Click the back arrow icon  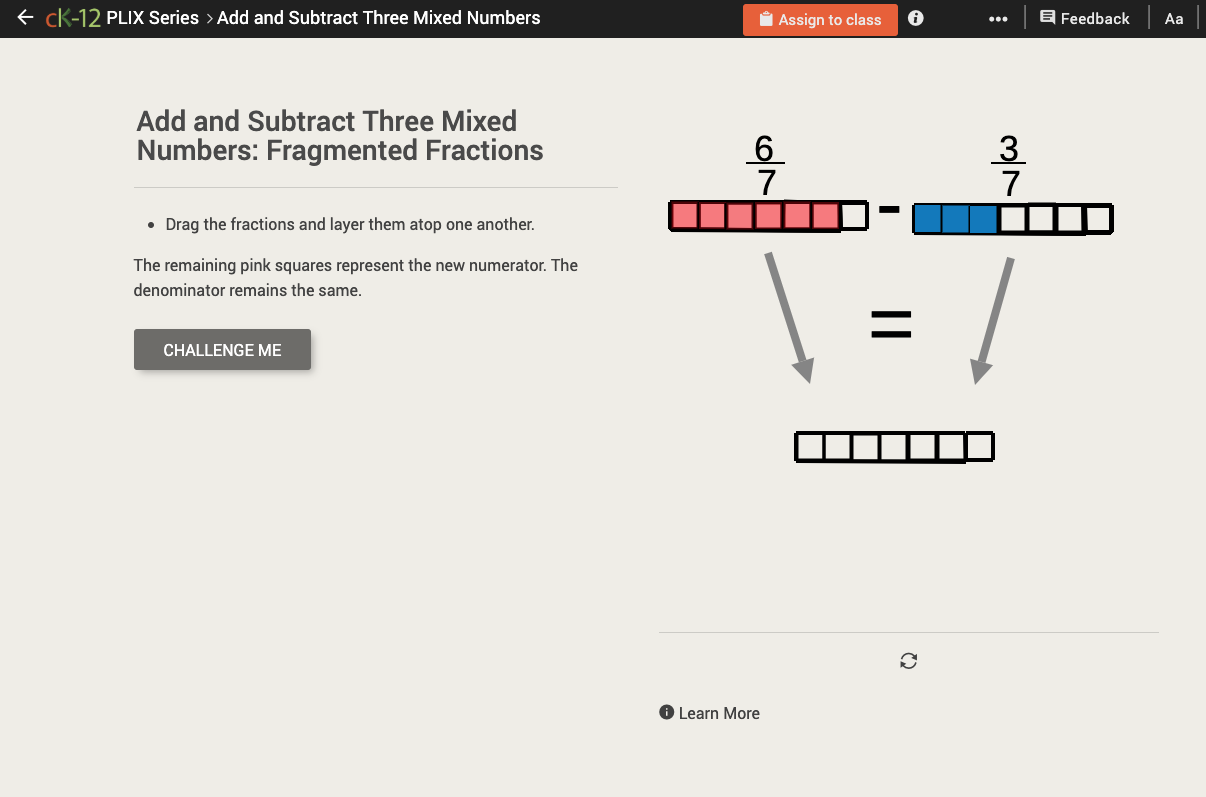point(25,17)
